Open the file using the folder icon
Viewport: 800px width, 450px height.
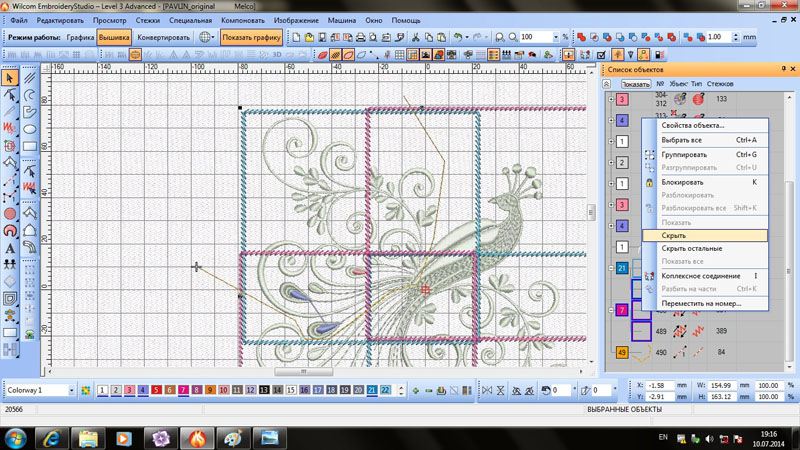point(310,37)
